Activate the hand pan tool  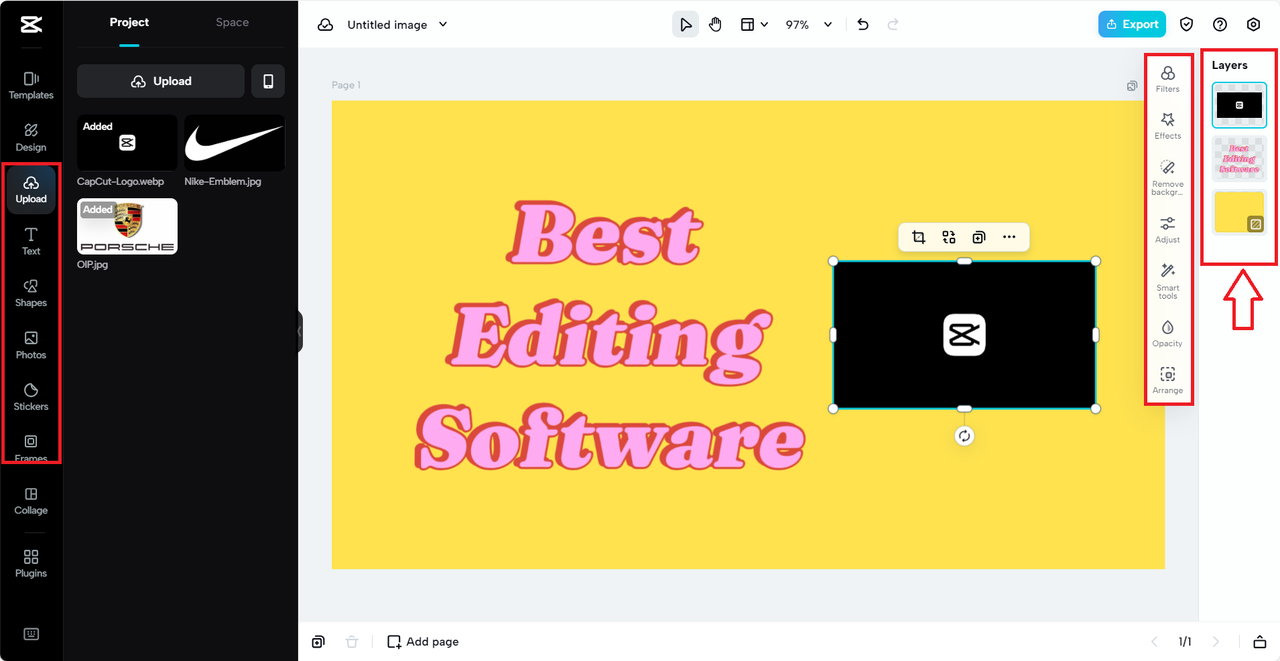(x=716, y=25)
